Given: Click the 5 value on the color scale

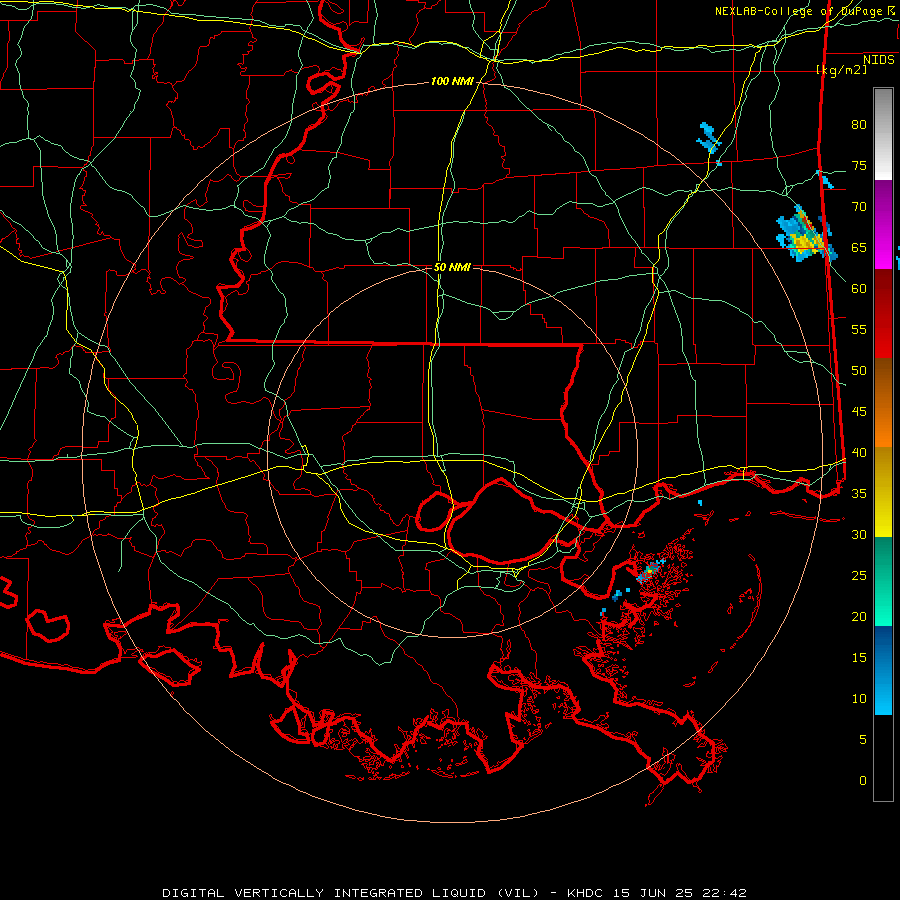Looking at the screenshot, I should tap(863, 739).
